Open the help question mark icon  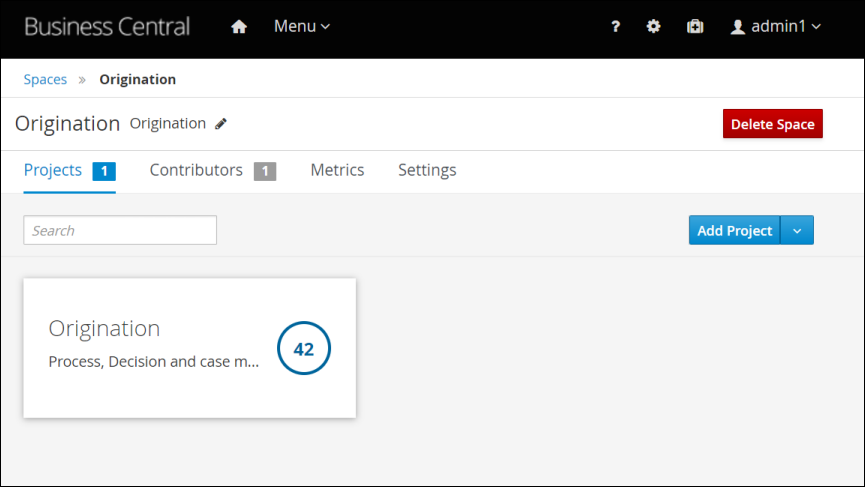[616, 26]
